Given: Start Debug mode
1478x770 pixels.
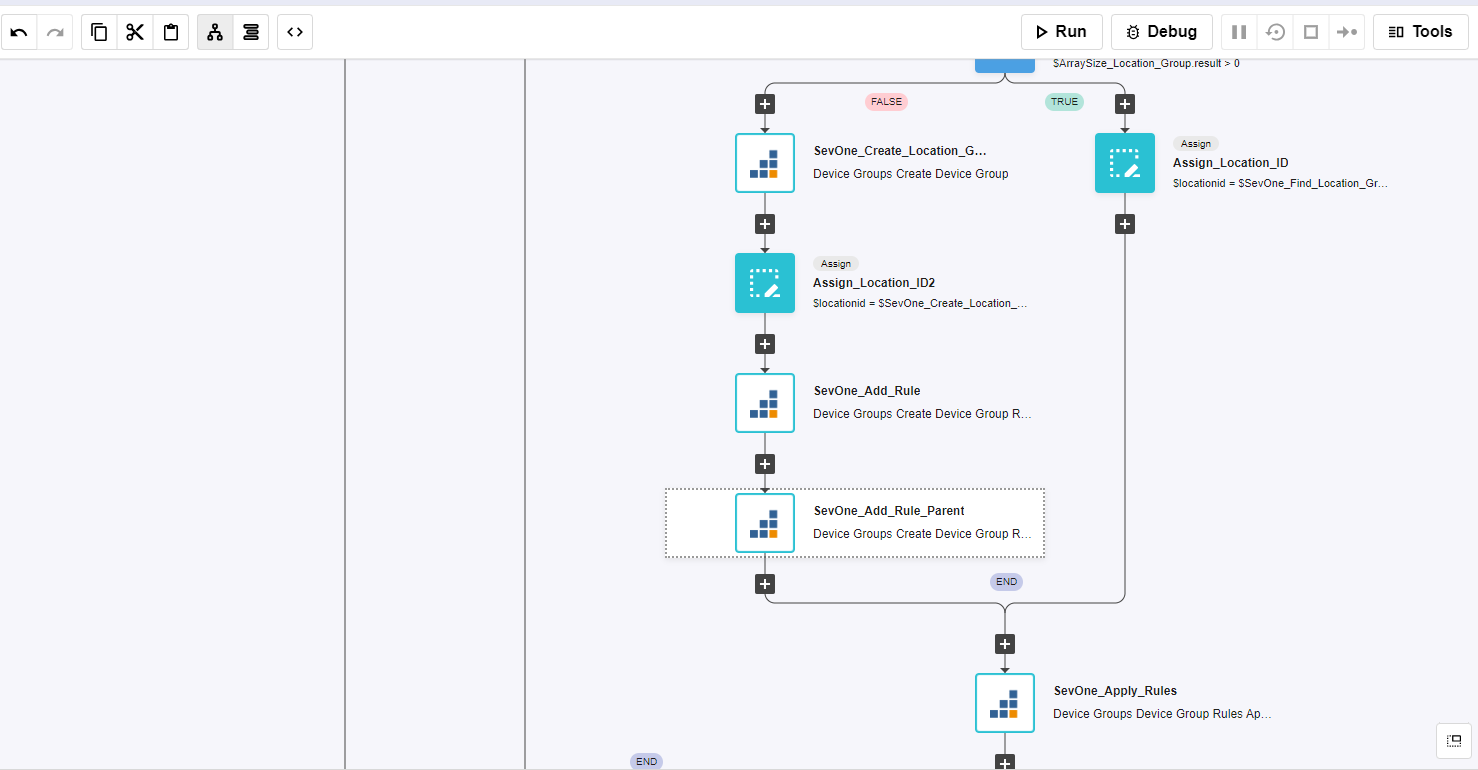Looking at the screenshot, I should pos(1162,32).
